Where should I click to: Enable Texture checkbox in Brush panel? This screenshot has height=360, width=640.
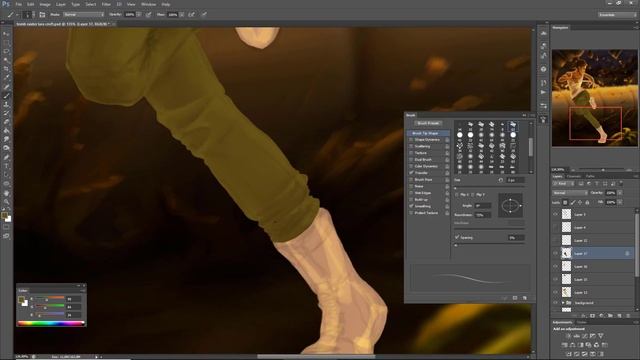pos(411,153)
